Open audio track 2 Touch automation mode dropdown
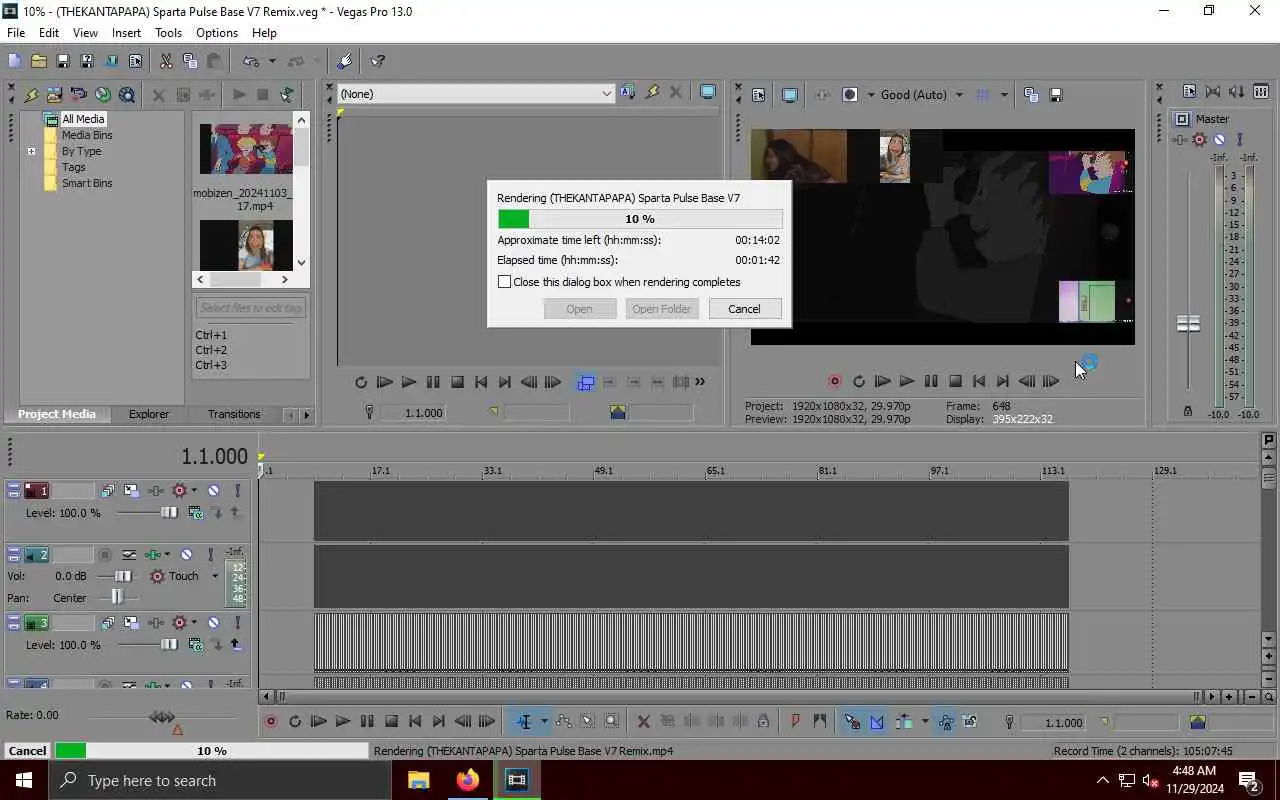Viewport: 1280px width, 800px height. coord(214,576)
